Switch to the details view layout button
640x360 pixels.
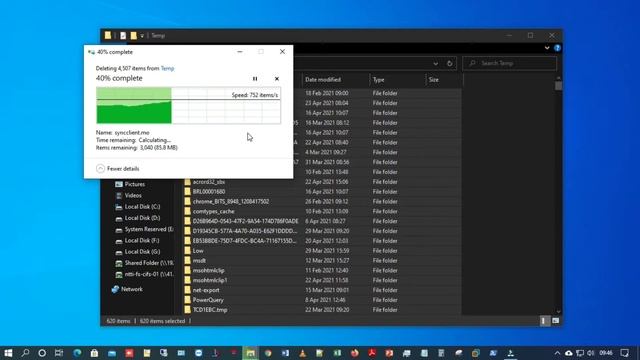[x=543, y=321]
